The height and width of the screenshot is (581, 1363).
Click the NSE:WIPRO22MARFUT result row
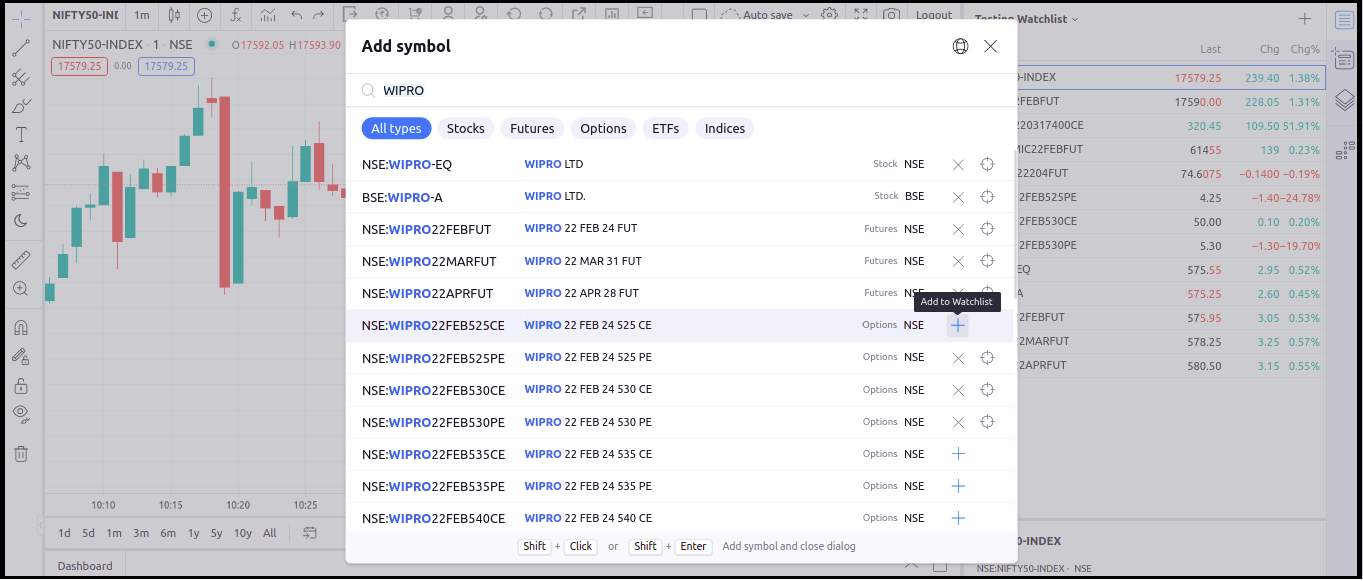[681, 261]
